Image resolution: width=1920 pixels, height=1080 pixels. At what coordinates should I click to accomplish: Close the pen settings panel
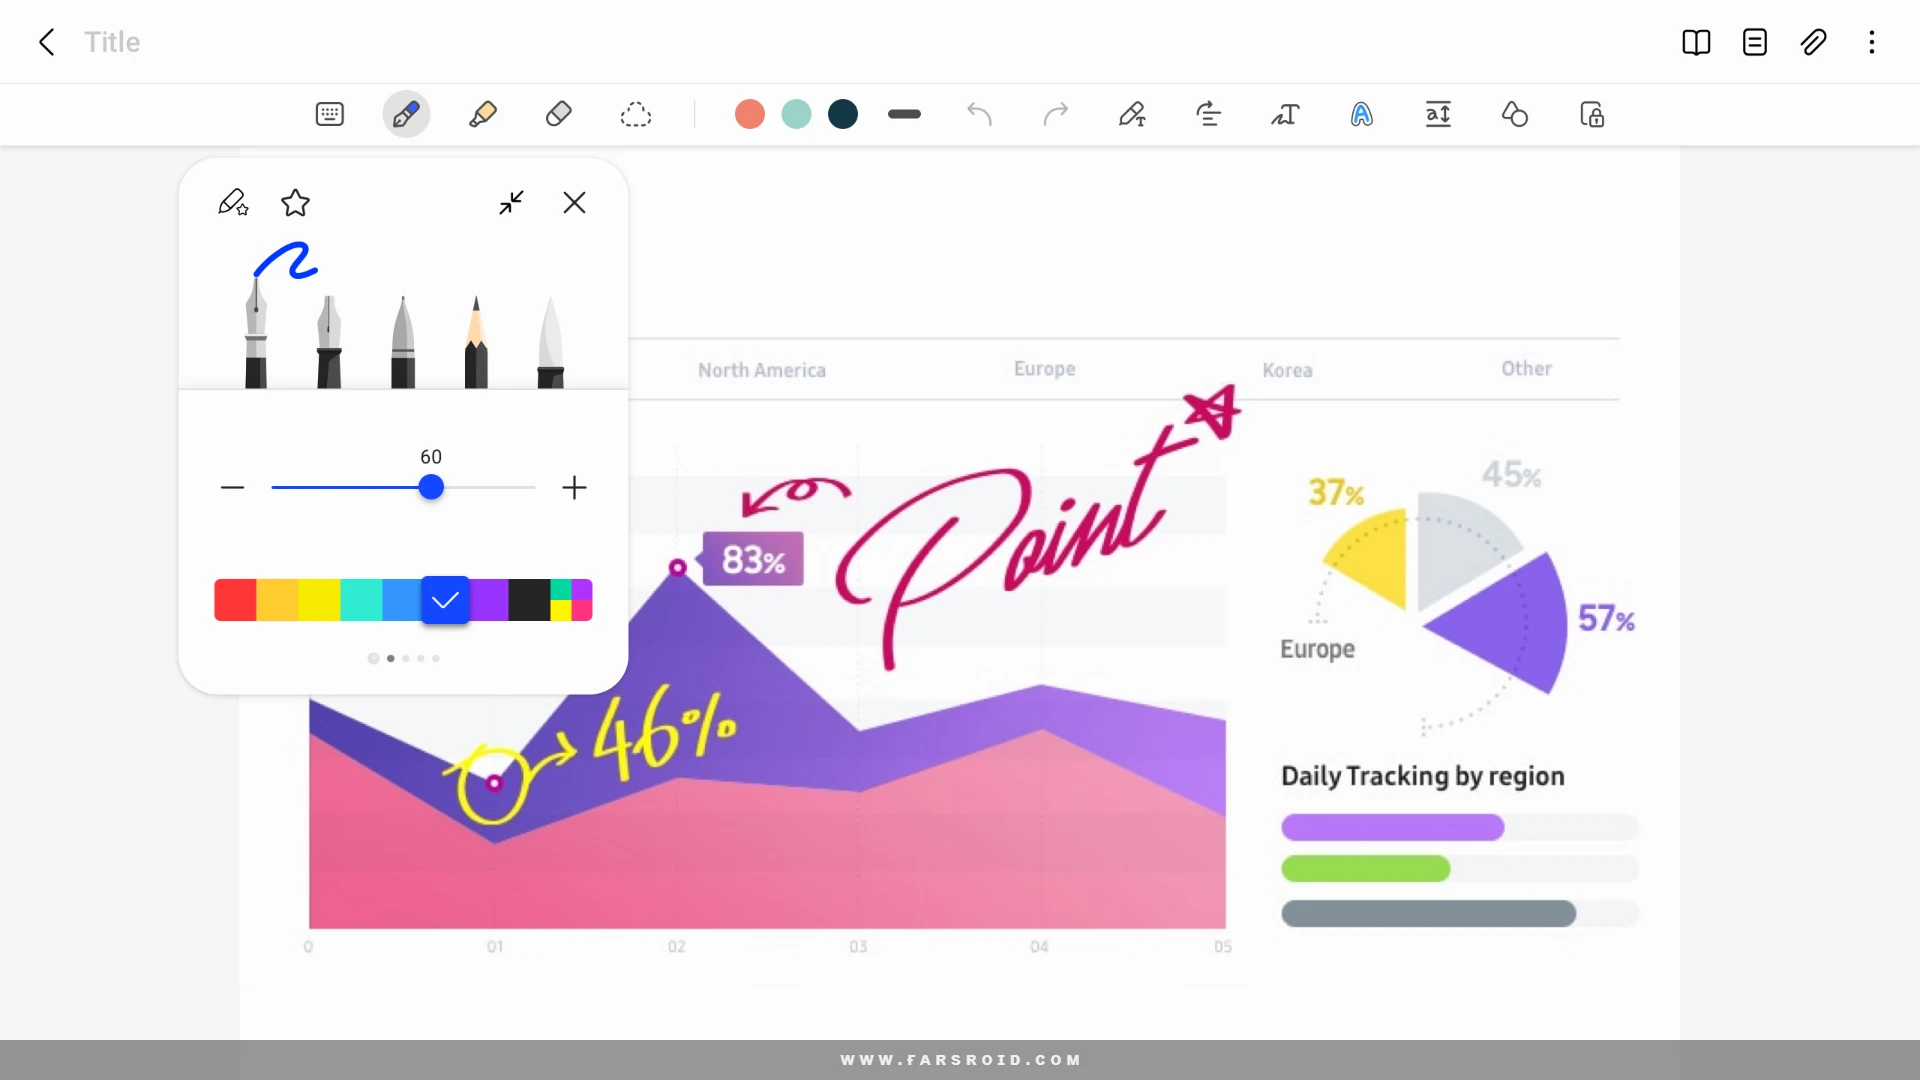pyautogui.click(x=574, y=203)
